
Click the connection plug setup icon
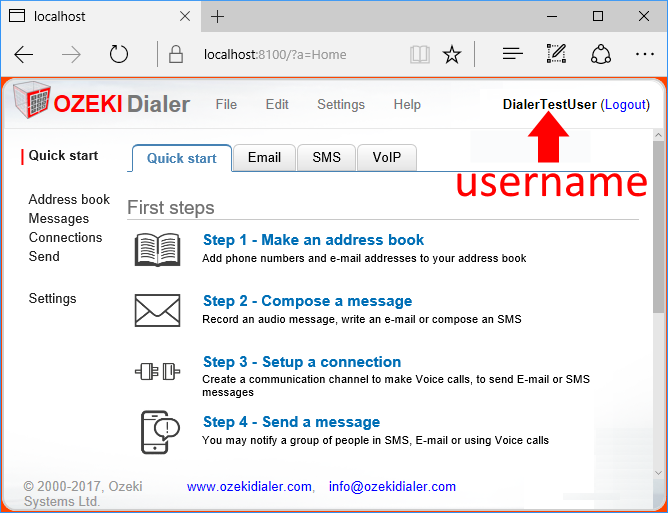coord(157,371)
